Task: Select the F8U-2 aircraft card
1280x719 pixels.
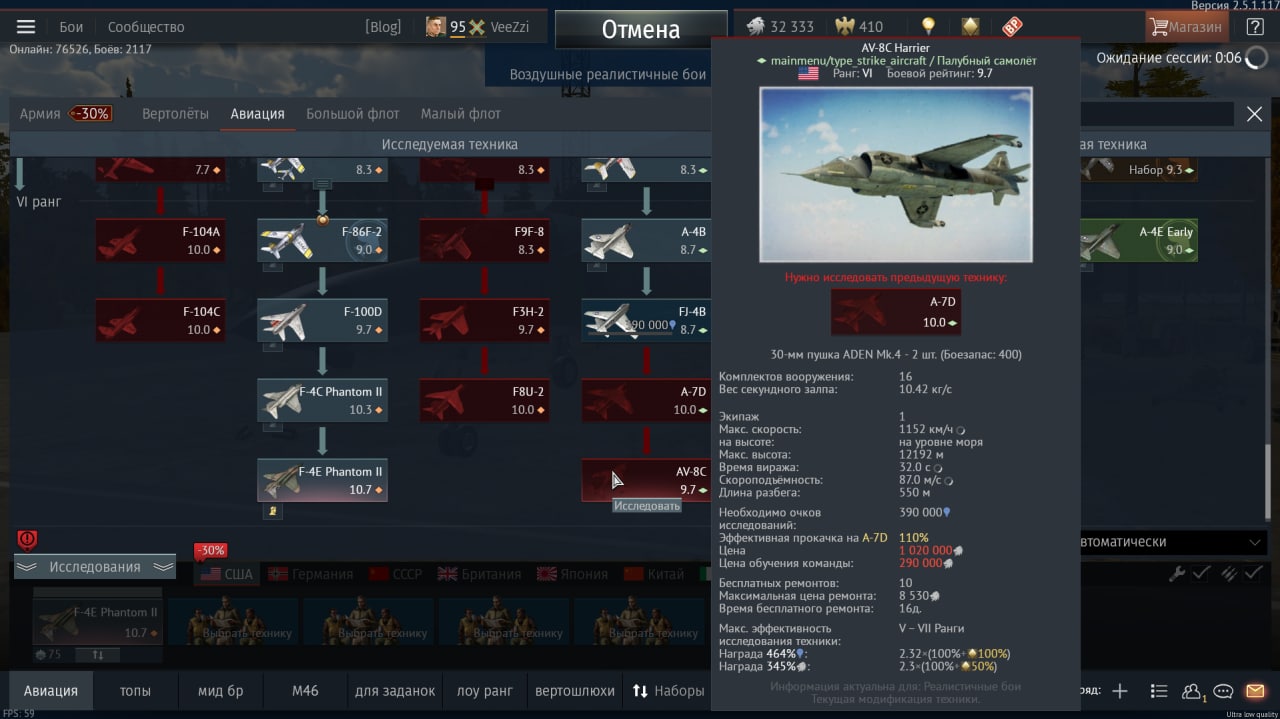Action: coord(484,401)
